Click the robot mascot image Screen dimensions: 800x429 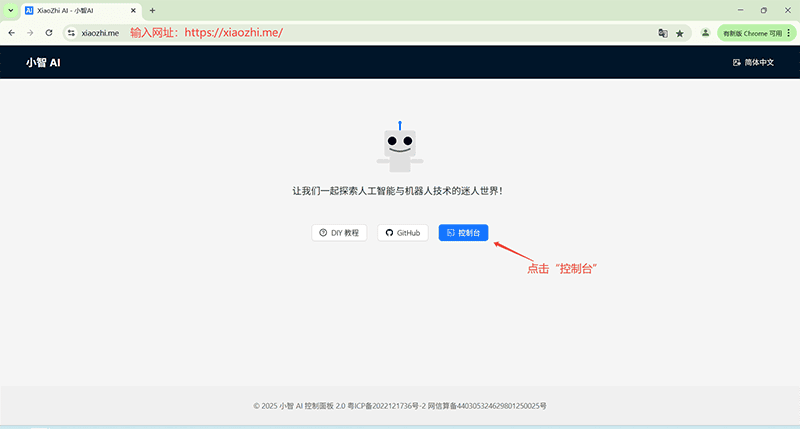(400, 147)
